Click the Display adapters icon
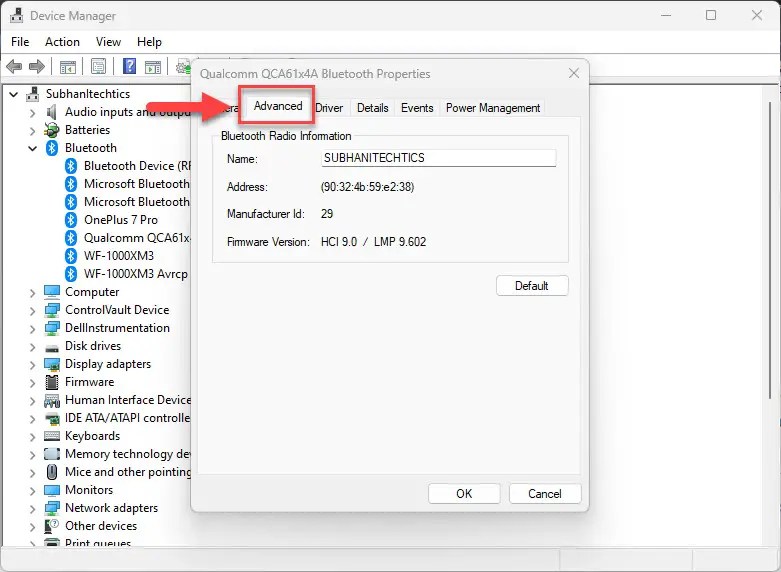This screenshot has height=572, width=781. click(x=52, y=364)
